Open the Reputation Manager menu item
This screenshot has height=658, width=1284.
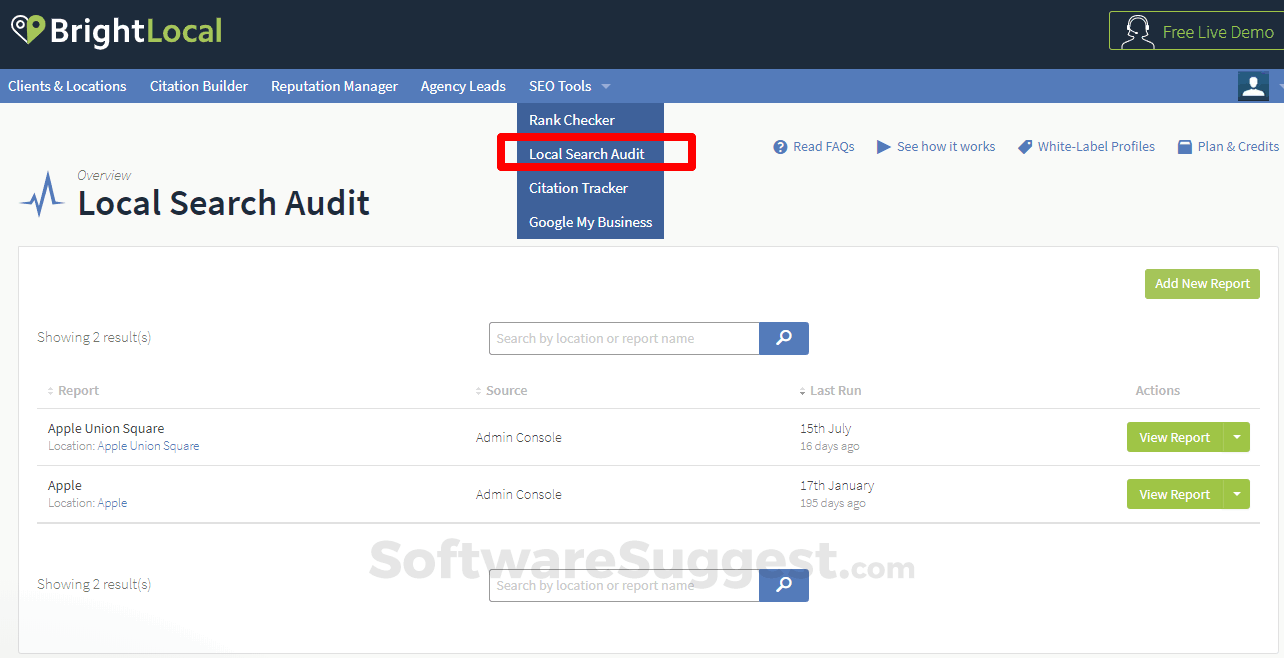334,86
